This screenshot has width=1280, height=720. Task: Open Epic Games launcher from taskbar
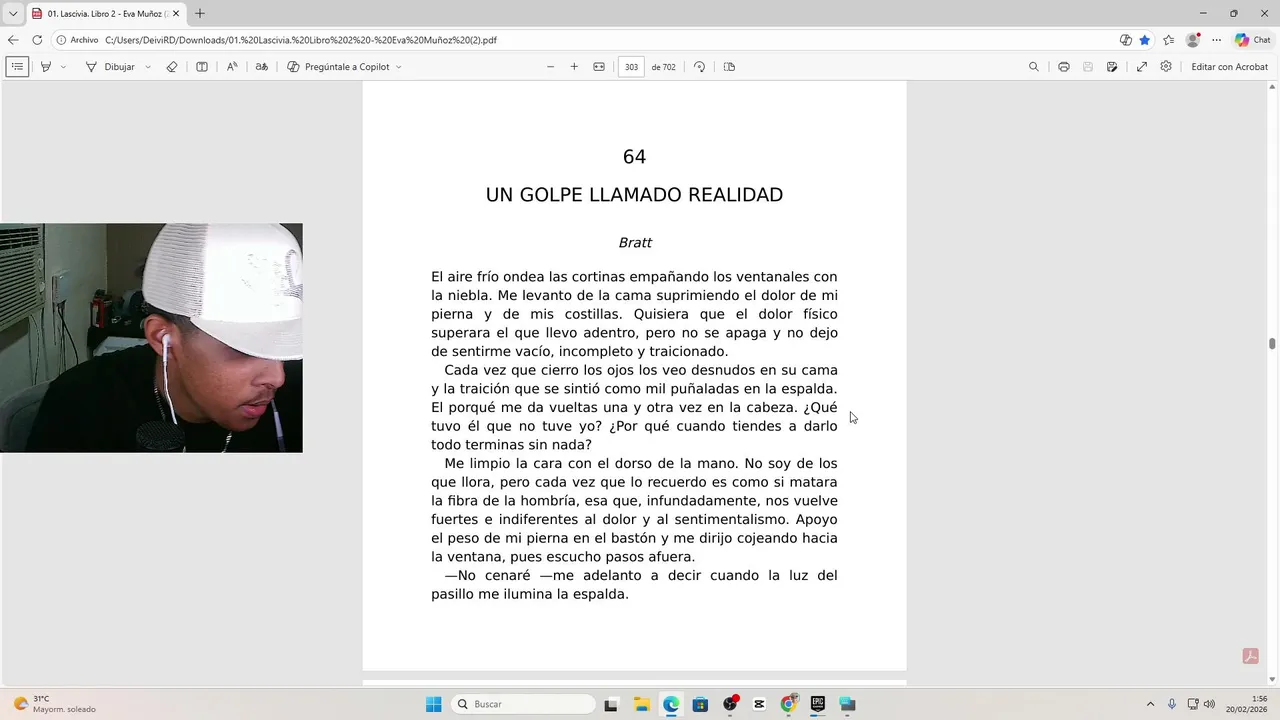pyautogui.click(x=818, y=704)
